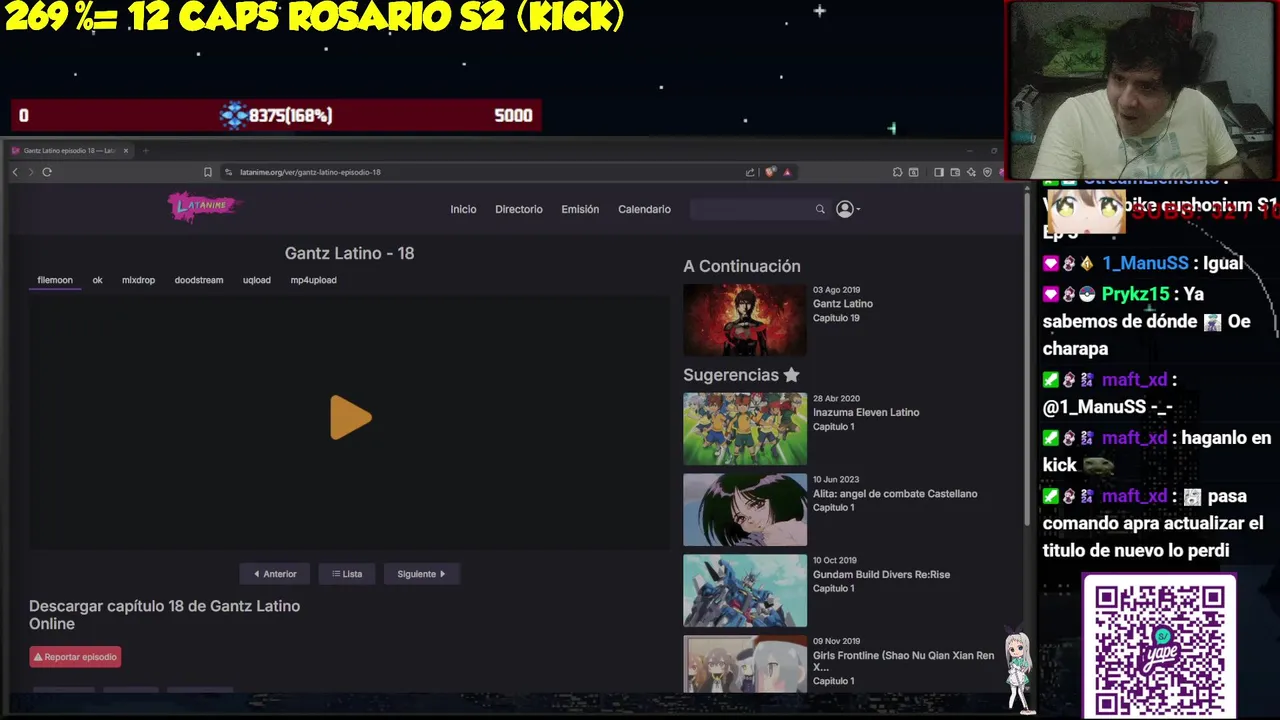
Task: Click the 'A Continuación' heading
Action: tap(742, 266)
